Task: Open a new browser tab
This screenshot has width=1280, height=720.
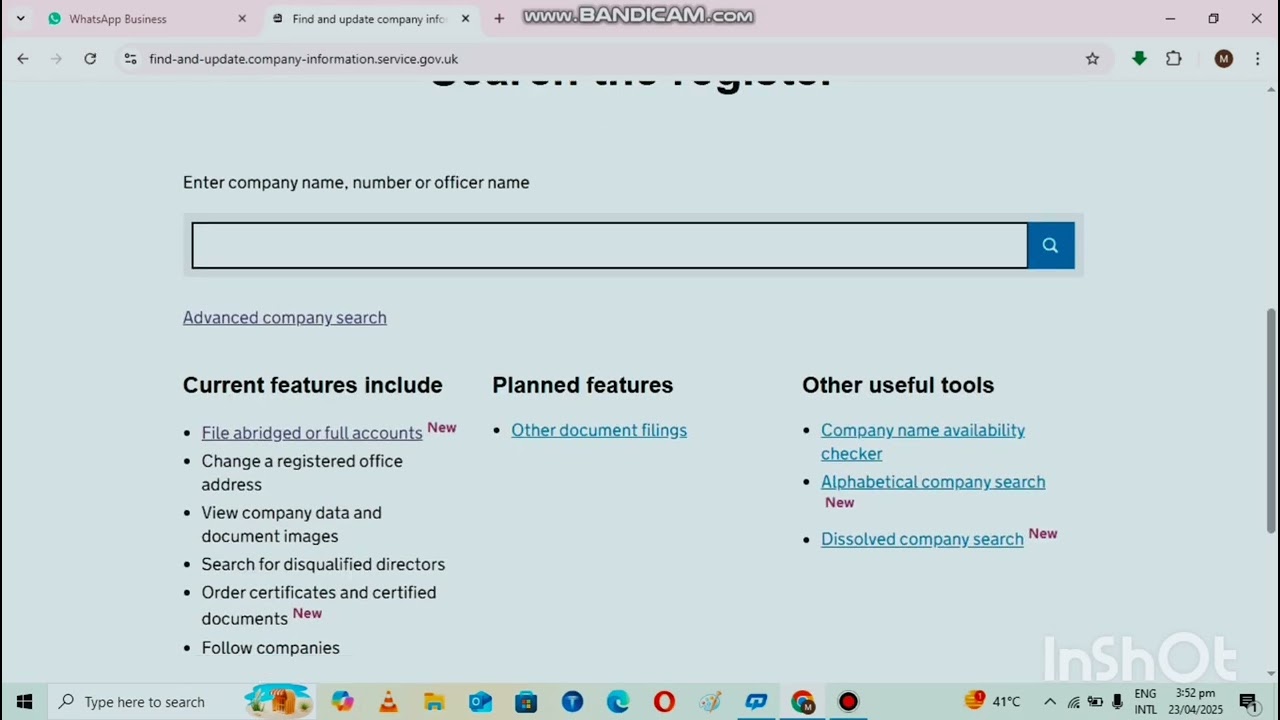Action: pyautogui.click(x=499, y=19)
